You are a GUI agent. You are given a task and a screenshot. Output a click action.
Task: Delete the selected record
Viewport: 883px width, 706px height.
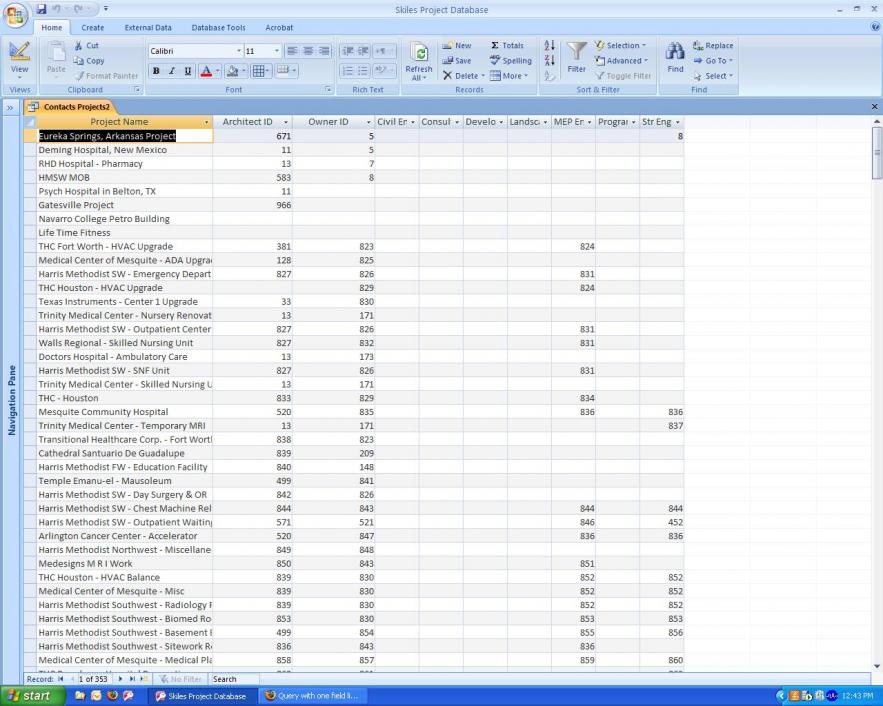pos(461,76)
